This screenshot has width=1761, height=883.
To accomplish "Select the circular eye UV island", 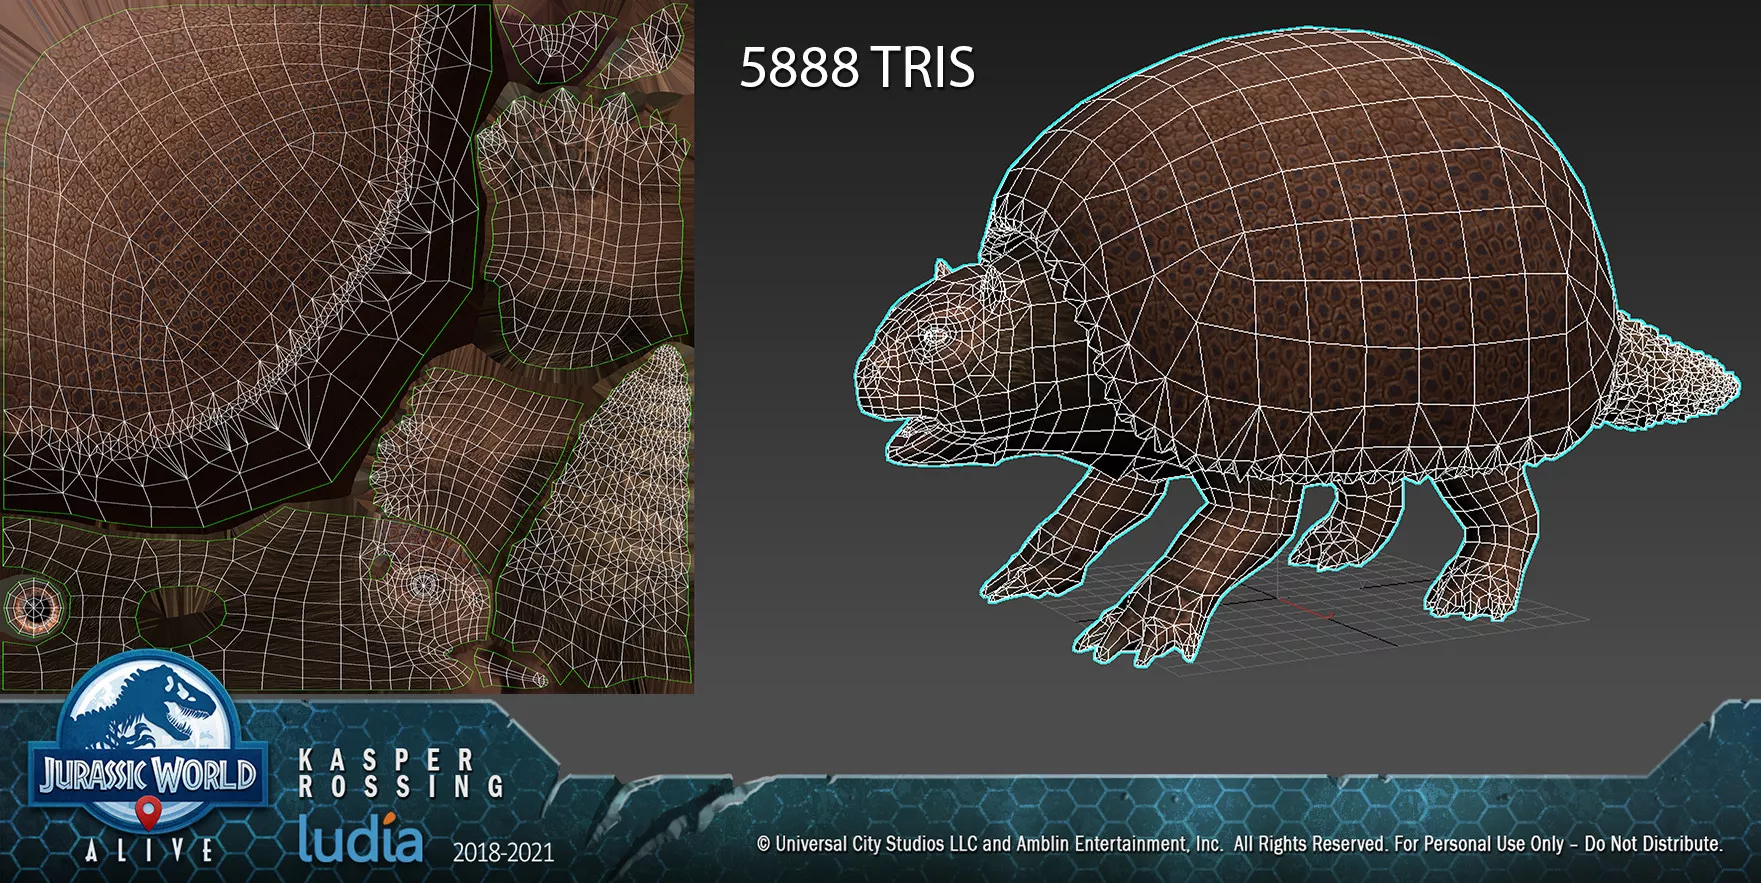I will point(34,607).
